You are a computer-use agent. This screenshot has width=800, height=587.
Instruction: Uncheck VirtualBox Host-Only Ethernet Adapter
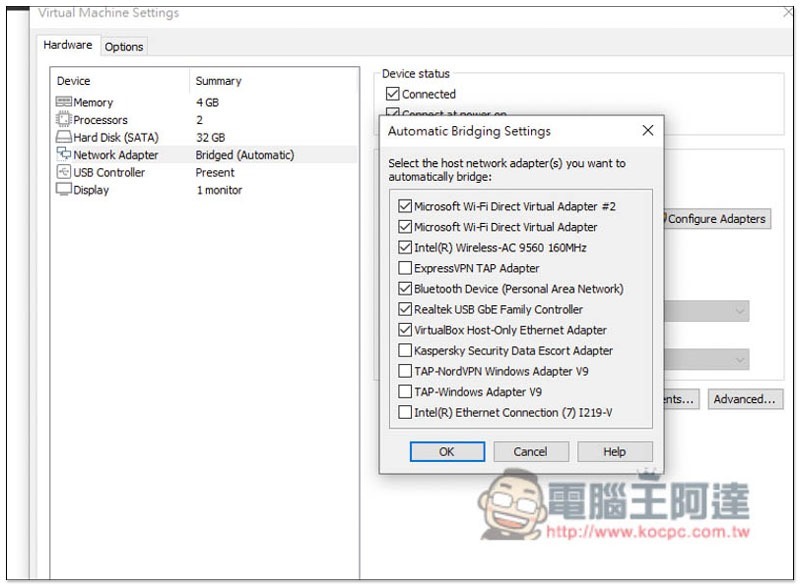coord(405,330)
